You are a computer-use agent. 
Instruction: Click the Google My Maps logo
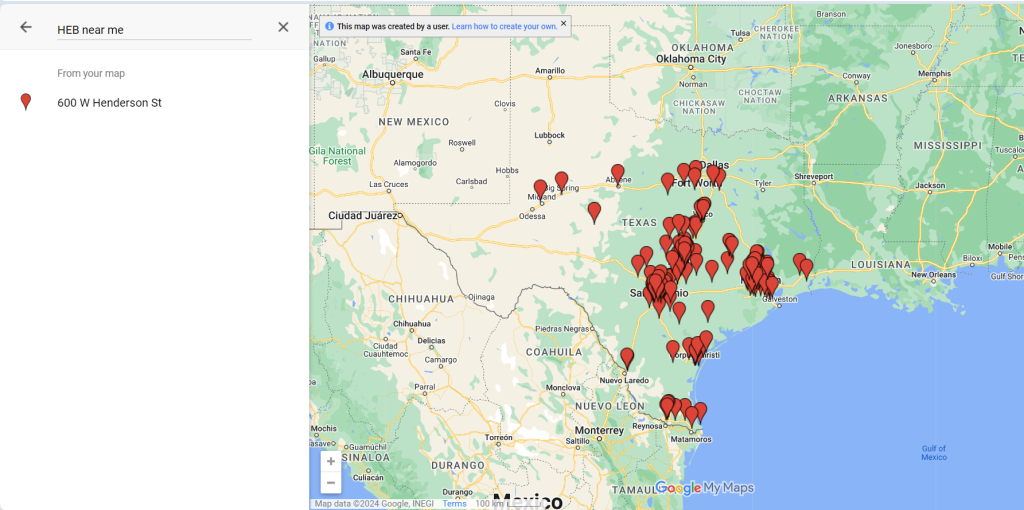pyautogui.click(x=704, y=488)
